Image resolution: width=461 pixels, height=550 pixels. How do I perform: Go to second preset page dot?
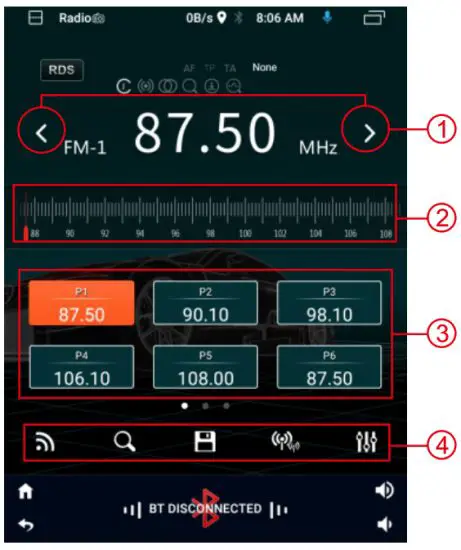coord(206,406)
